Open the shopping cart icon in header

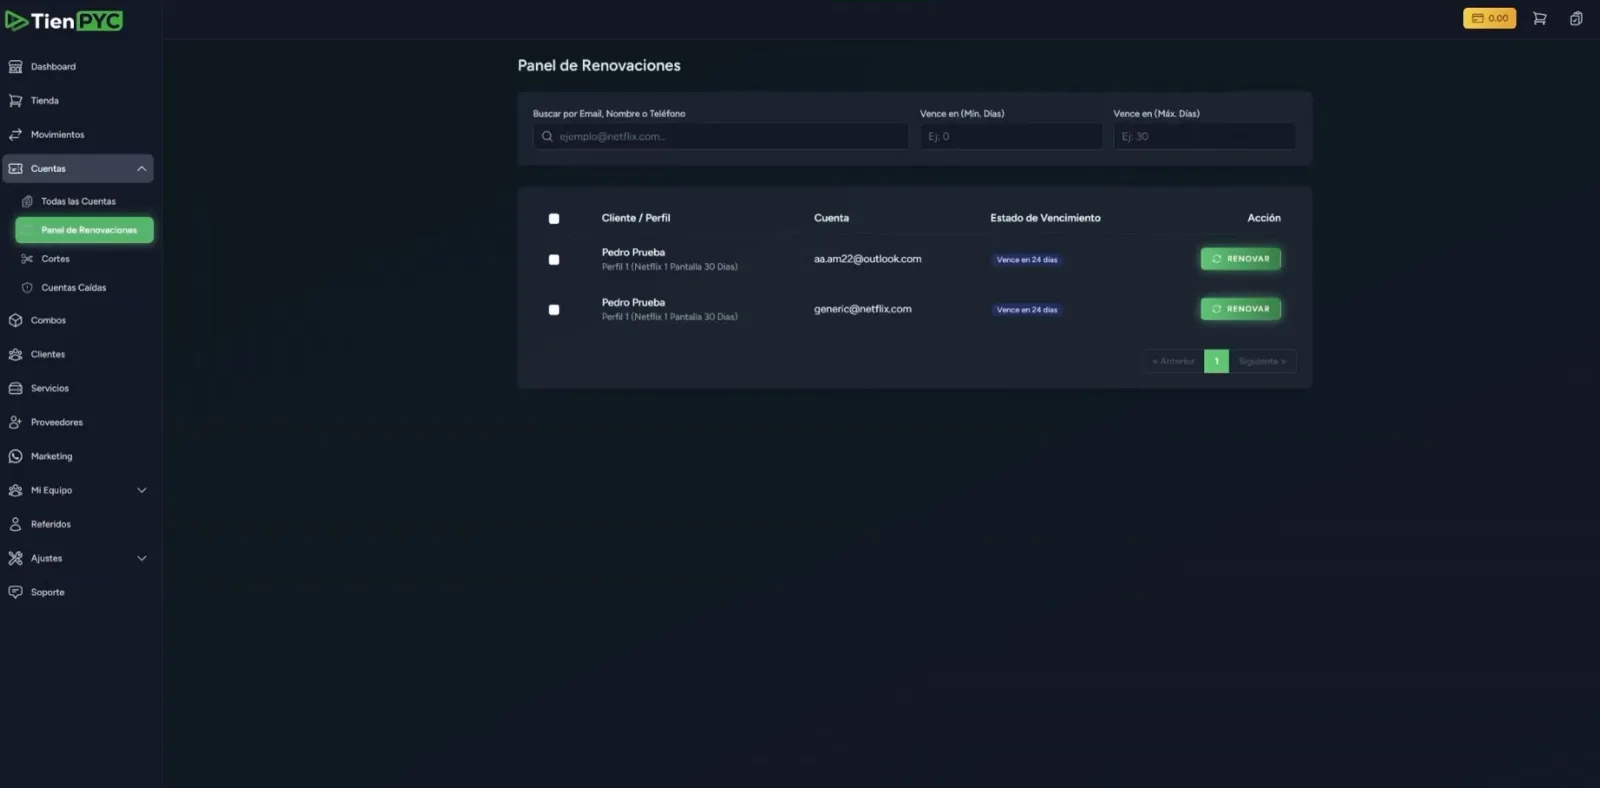[1539, 18]
